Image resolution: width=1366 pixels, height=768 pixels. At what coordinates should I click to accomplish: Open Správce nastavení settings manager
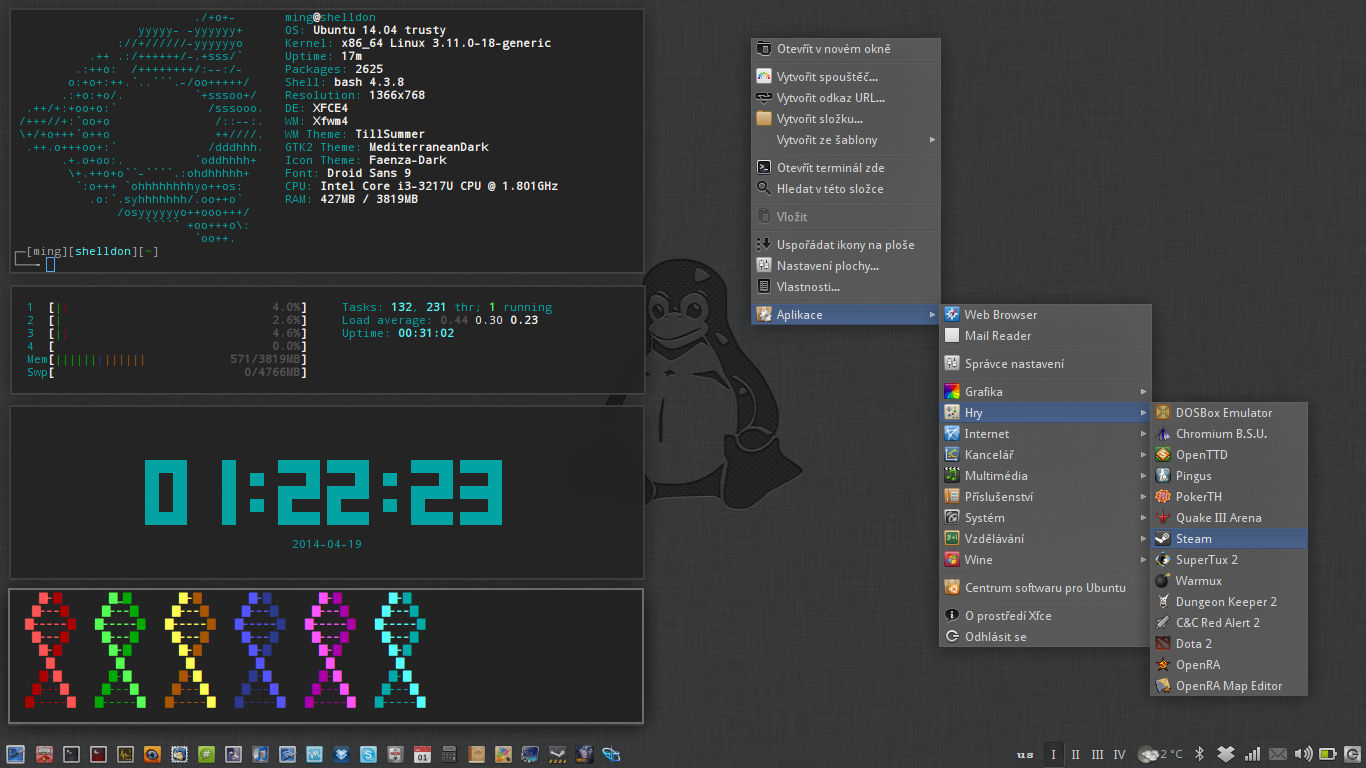pos(1046,363)
